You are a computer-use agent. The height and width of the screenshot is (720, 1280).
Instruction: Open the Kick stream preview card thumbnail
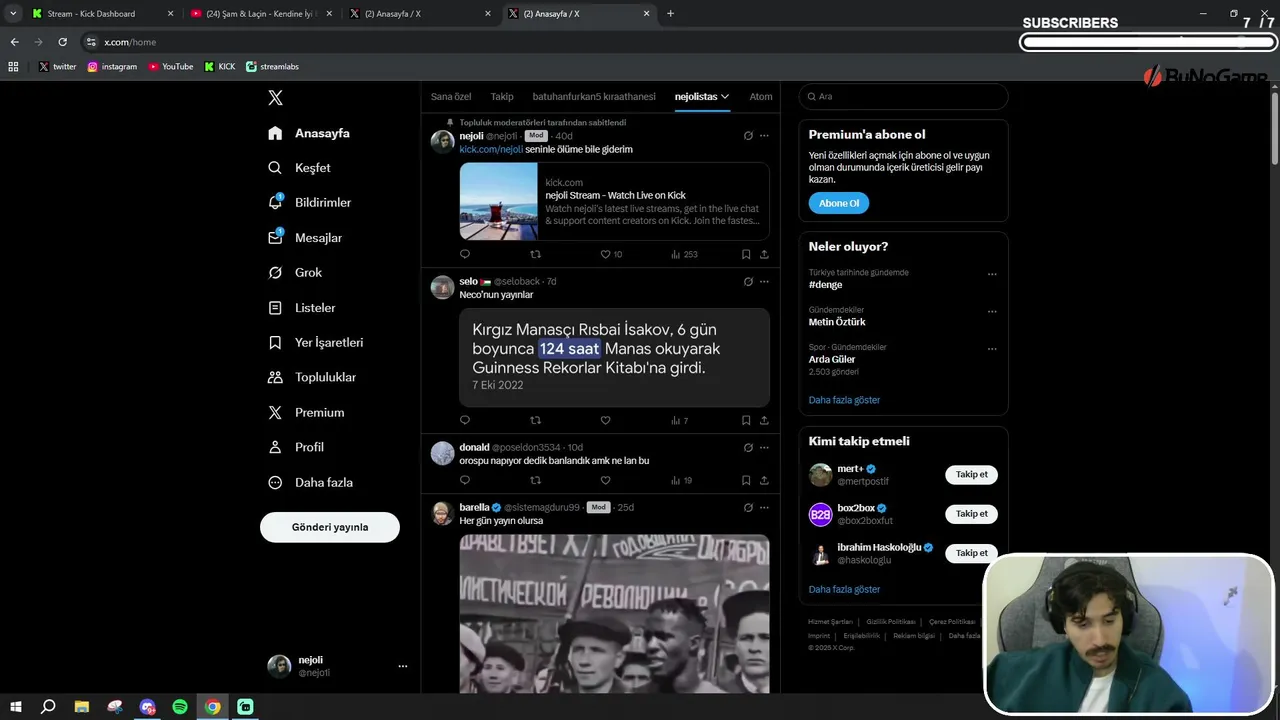(498, 201)
